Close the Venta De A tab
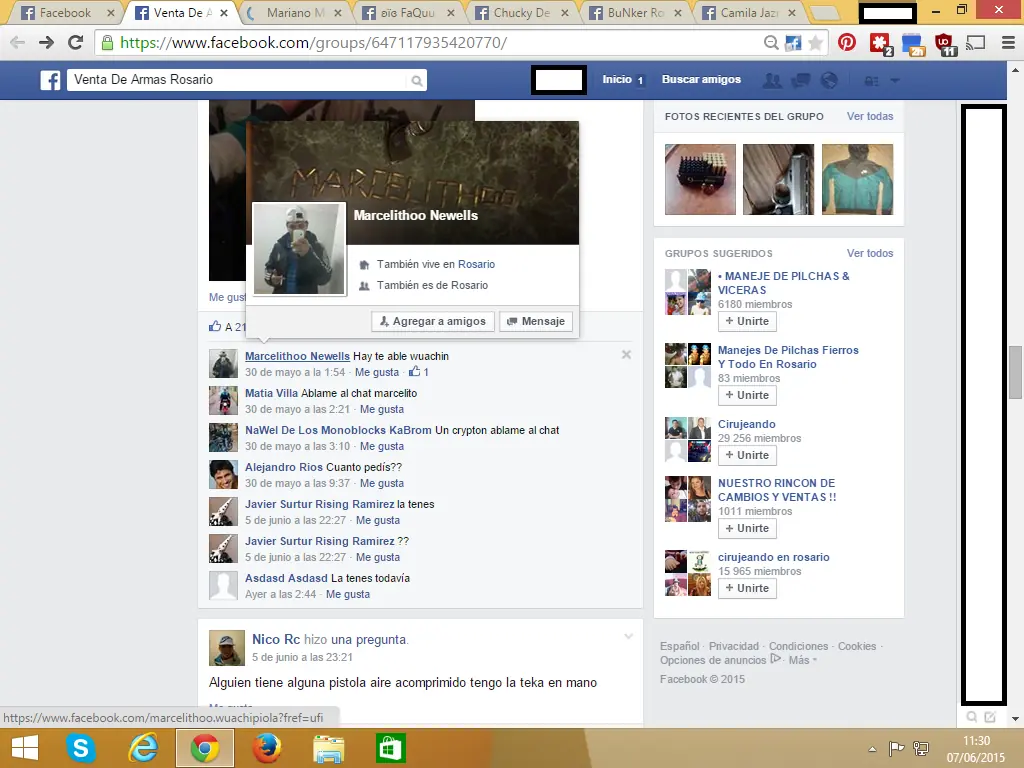This screenshot has width=1024, height=768. point(224,12)
